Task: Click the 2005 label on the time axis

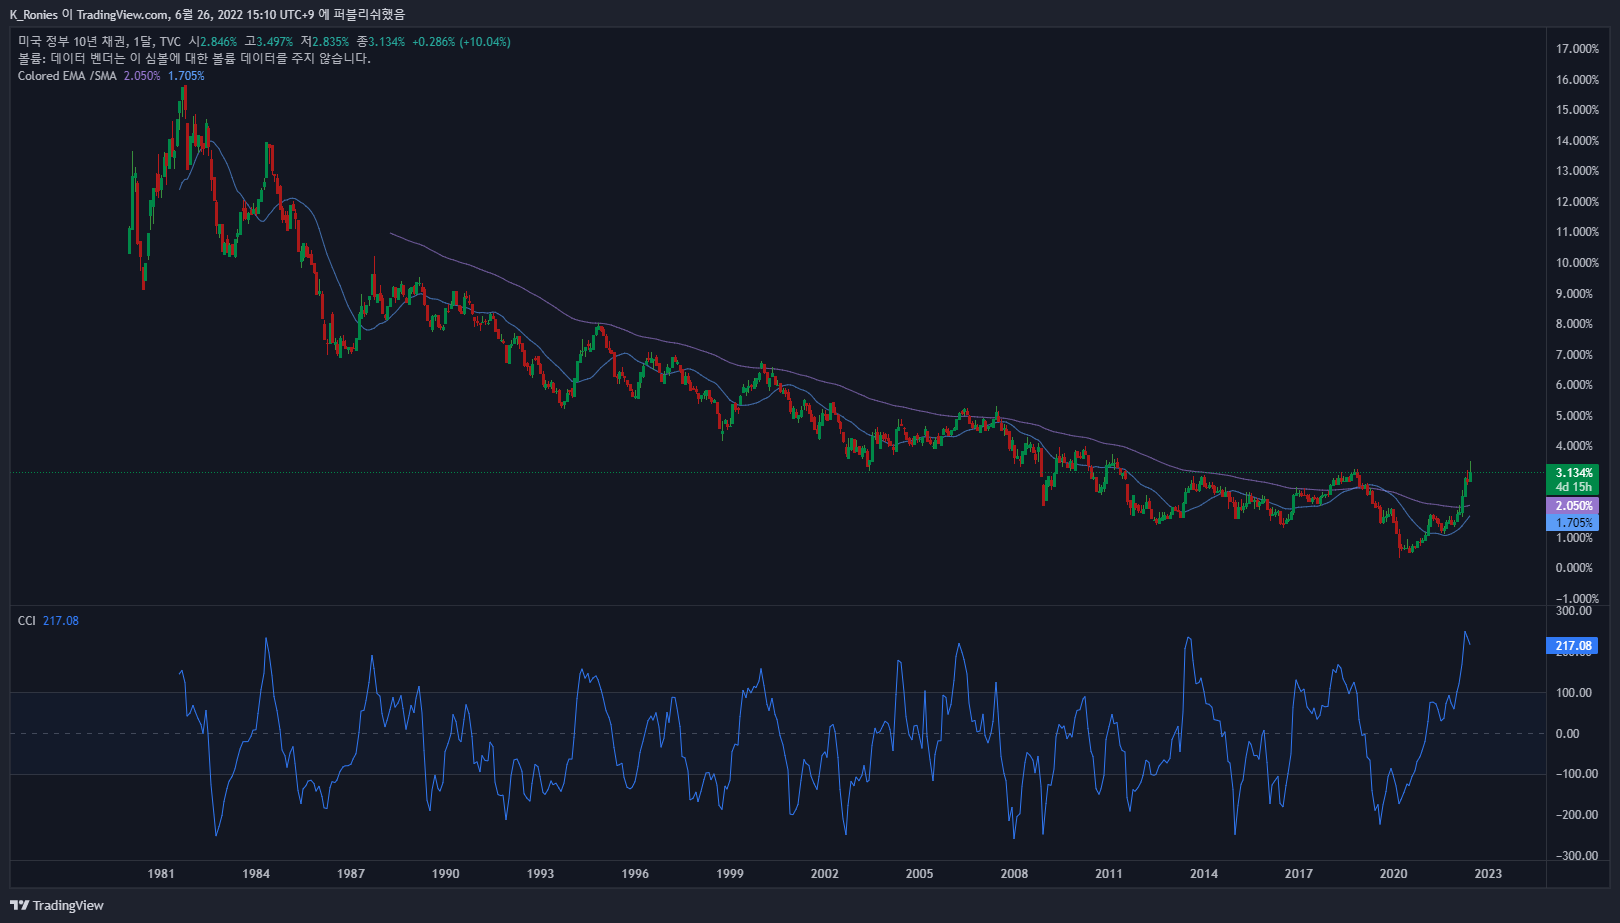Action: click(920, 874)
